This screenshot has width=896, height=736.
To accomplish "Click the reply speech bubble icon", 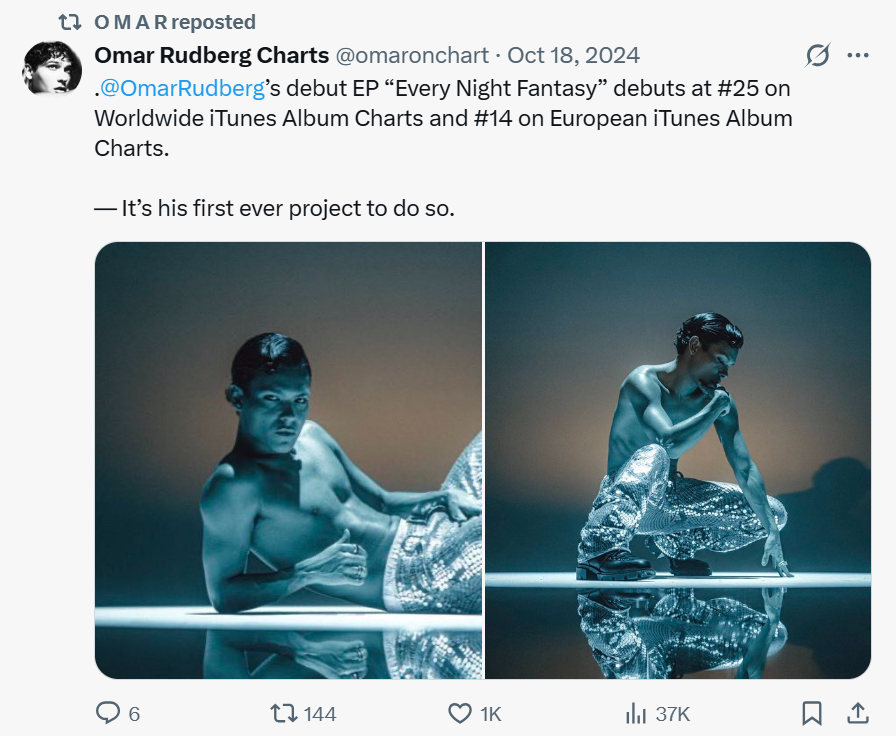I will coord(108,713).
